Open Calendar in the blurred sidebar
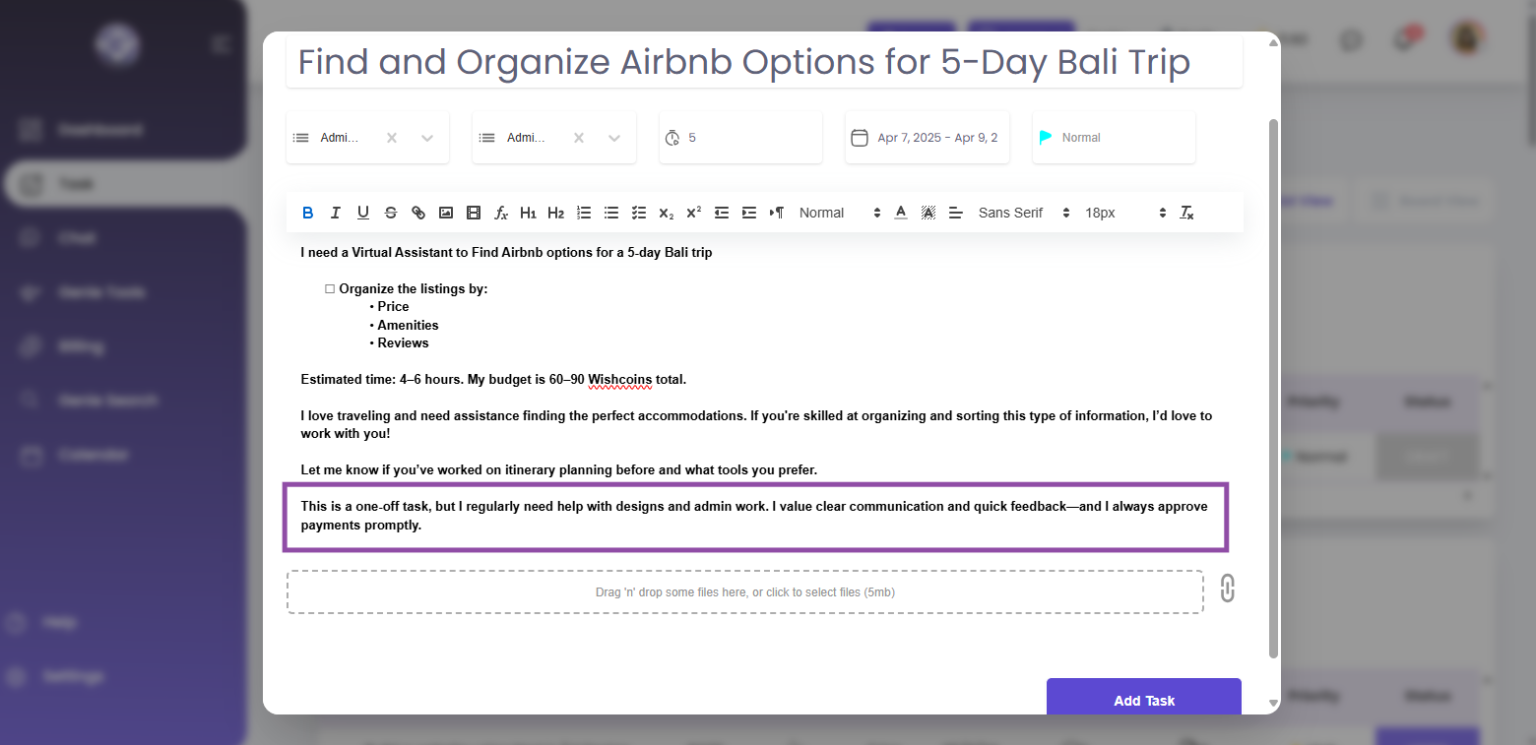Viewport: 1536px width, 745px height. tap(76, 455)
